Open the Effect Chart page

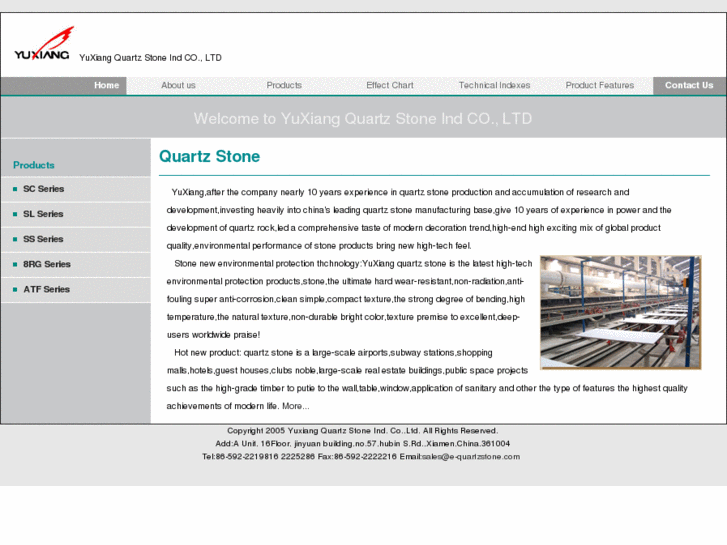tap(389, 85)
